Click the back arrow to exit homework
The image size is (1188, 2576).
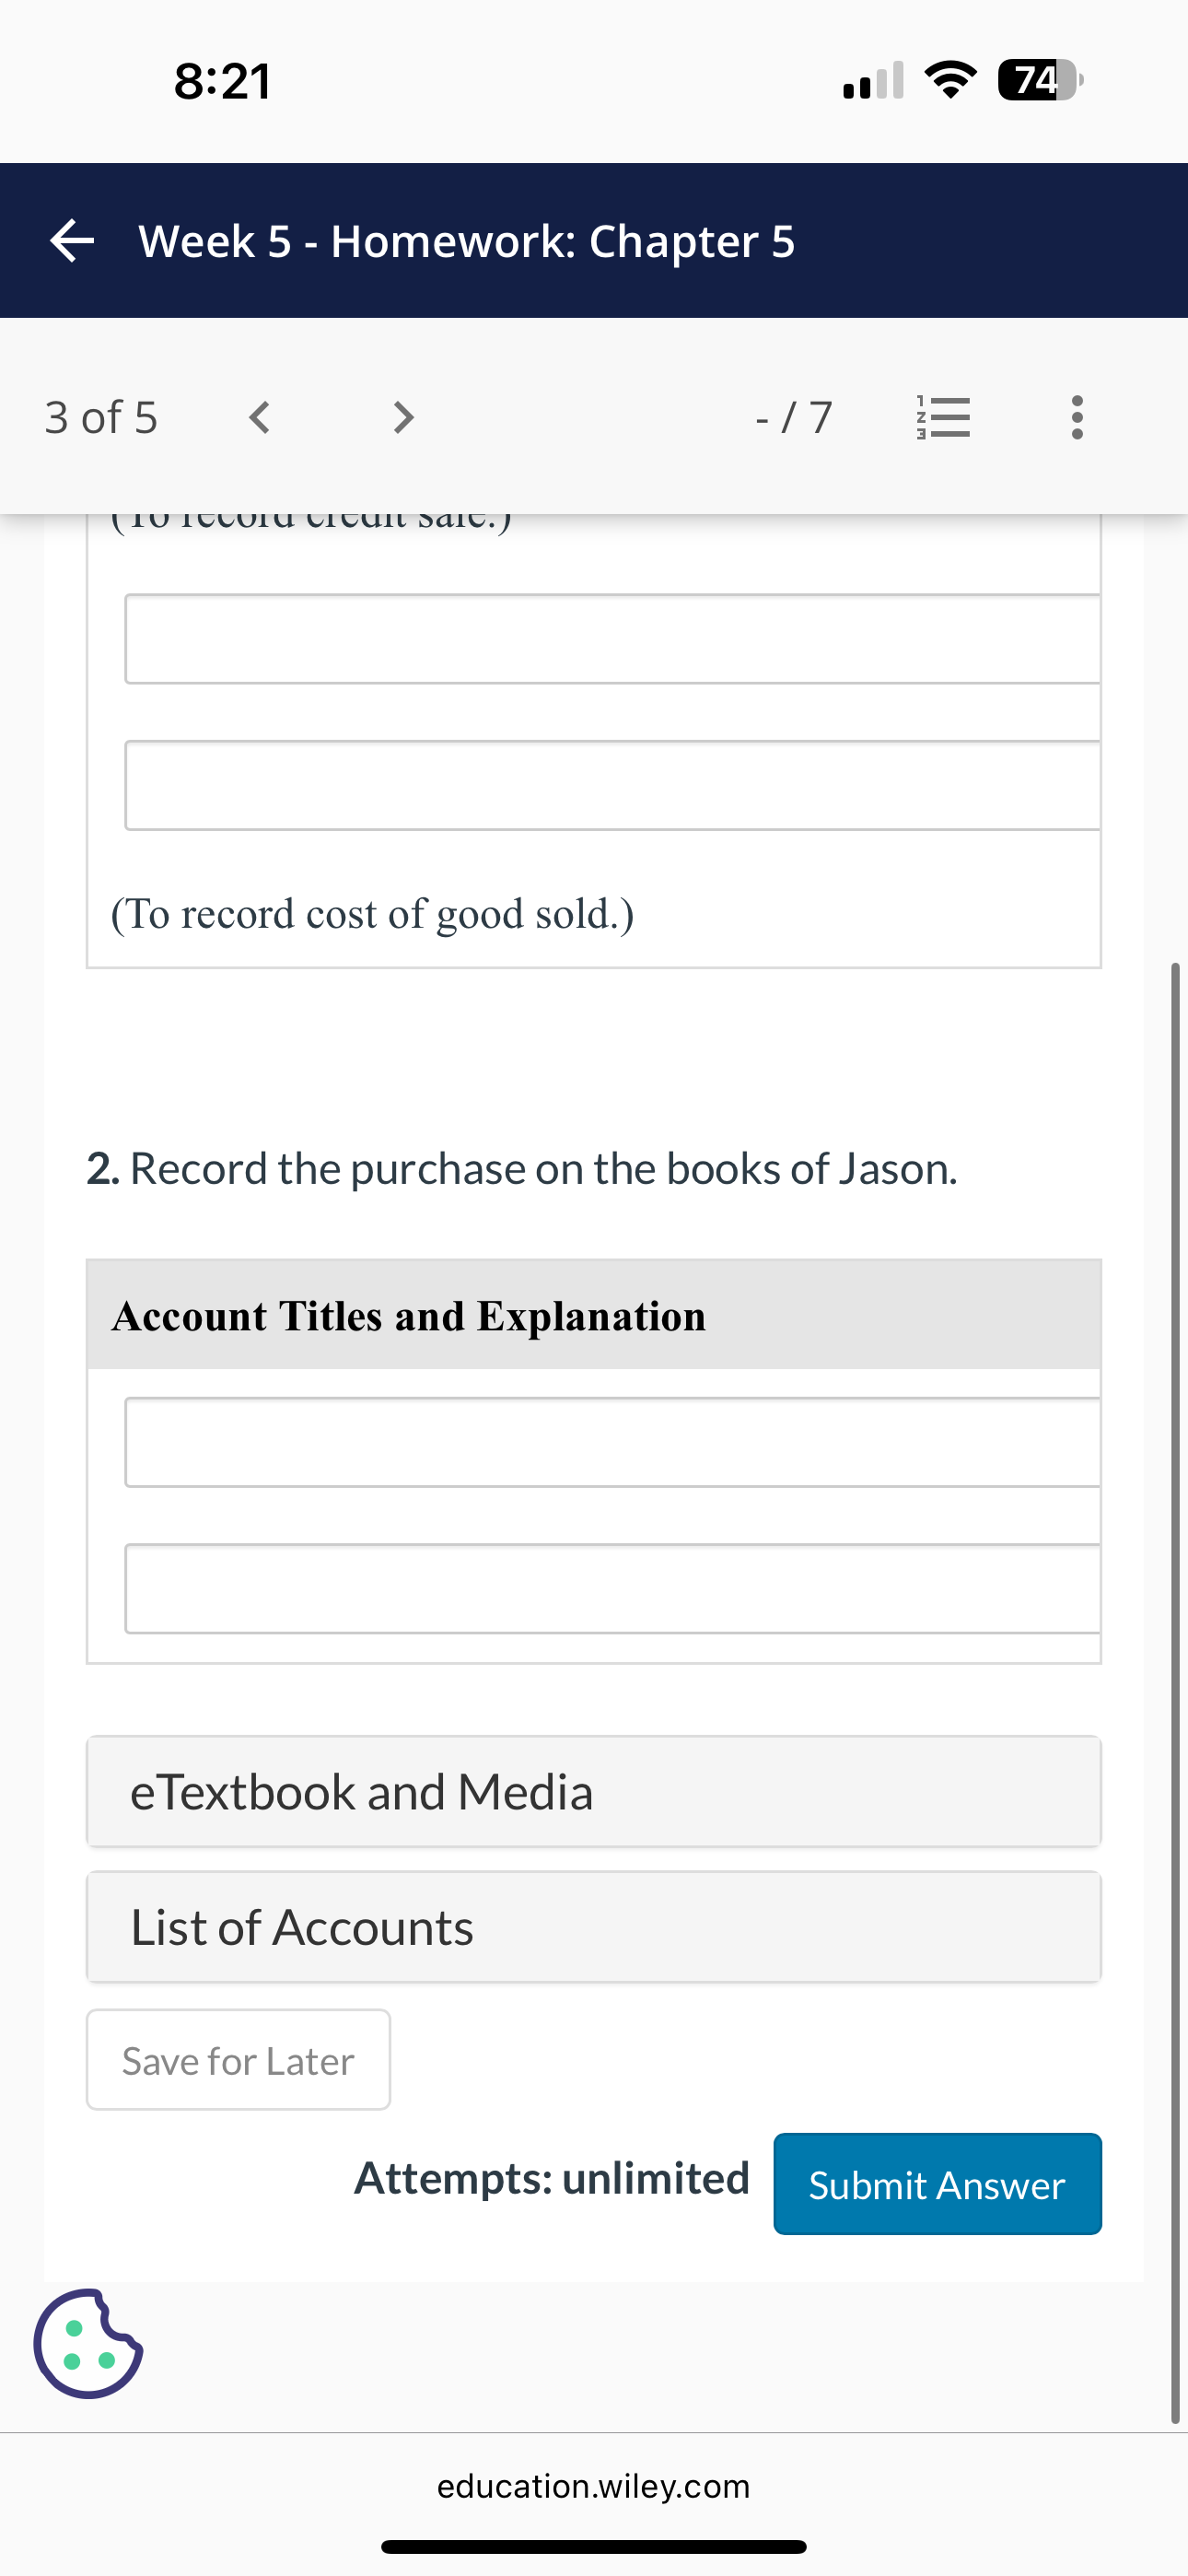(x=71, y=241)
